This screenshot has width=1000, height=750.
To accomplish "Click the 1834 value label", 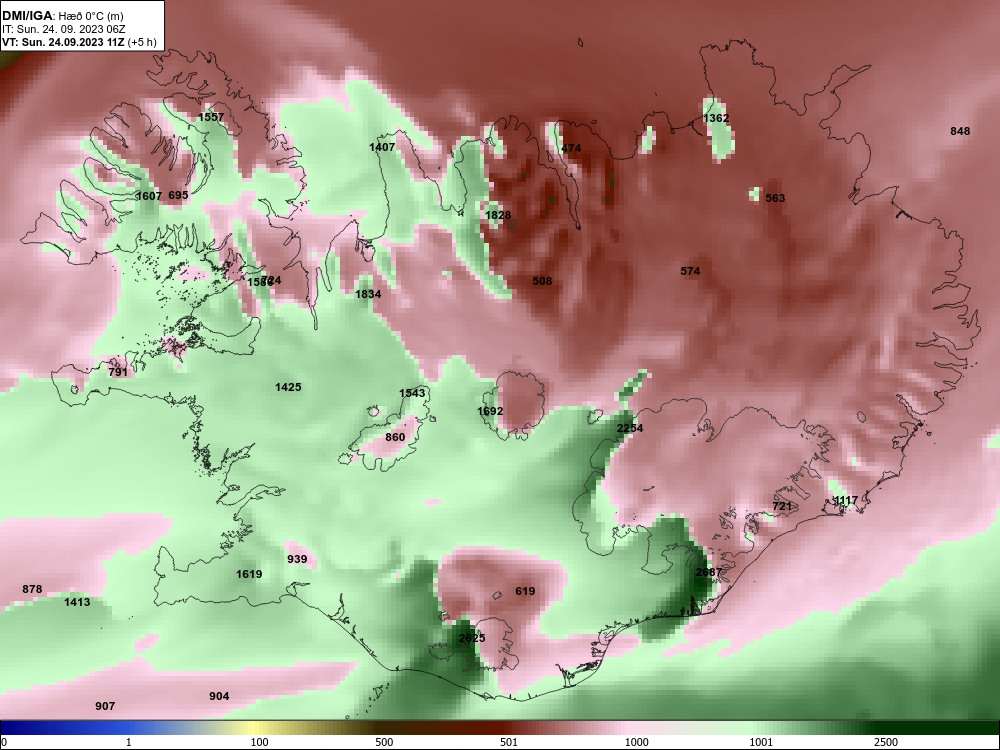I will point(368,294).
